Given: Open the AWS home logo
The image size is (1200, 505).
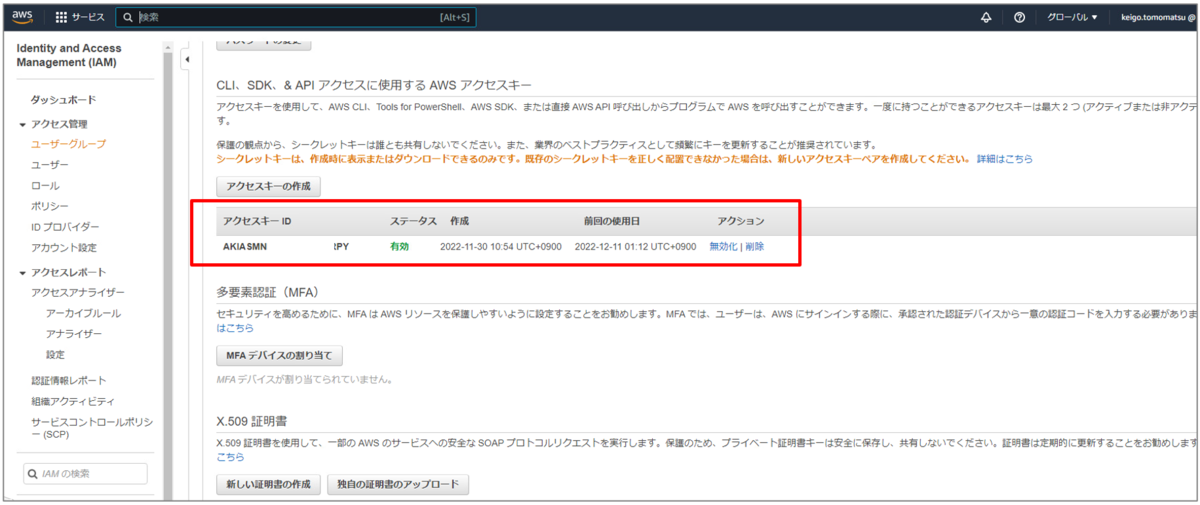Looking at the screenshot, I should [22, 17].
